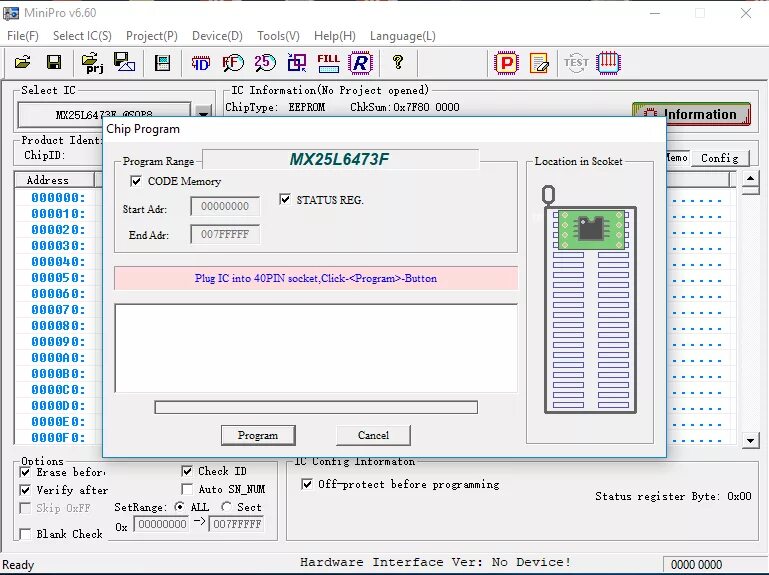Viewport: 769px width, 575px height.
Task: Toggle CODE Memory checkbox
Action: [136, 182]
